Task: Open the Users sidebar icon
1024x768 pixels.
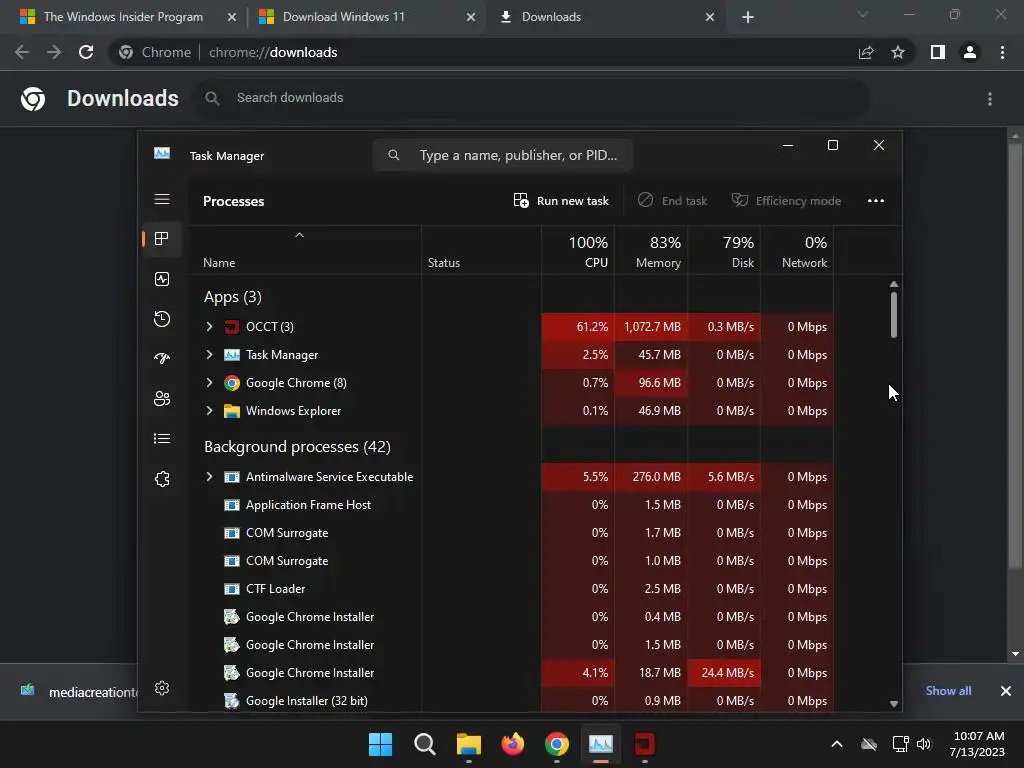Action: [x=162, y=398]
